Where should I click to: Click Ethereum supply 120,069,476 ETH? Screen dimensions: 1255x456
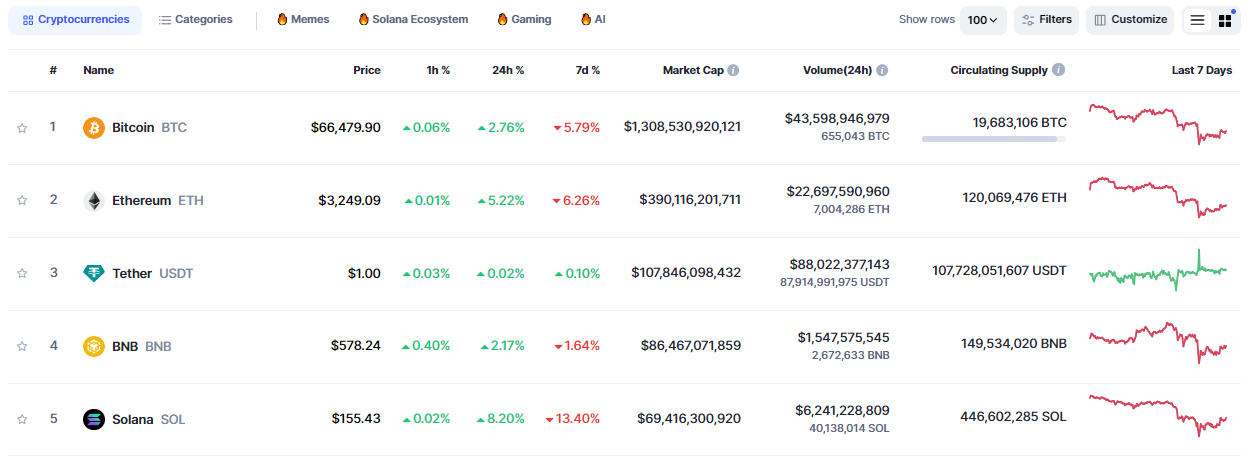1015,198
